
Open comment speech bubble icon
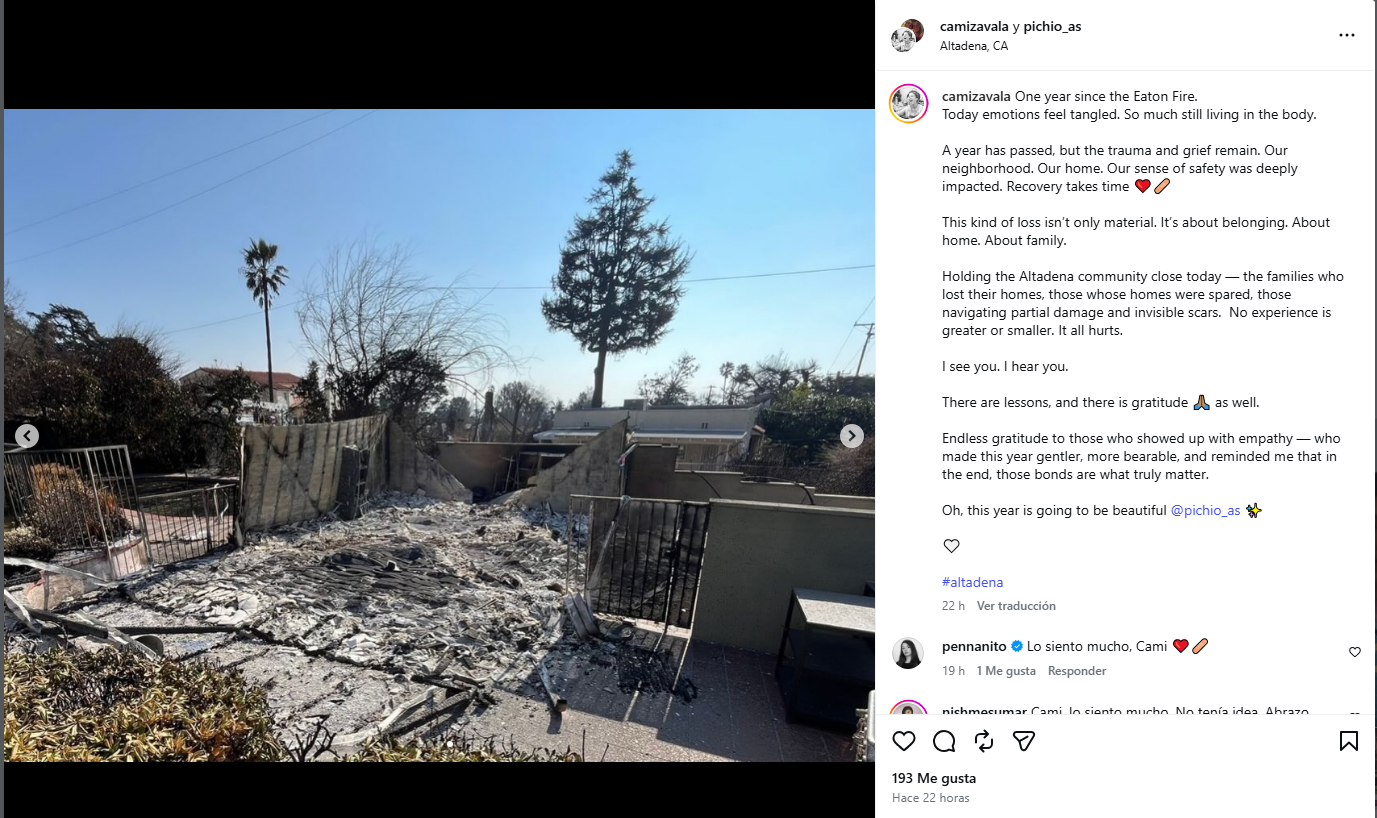(x=944, y=741)
